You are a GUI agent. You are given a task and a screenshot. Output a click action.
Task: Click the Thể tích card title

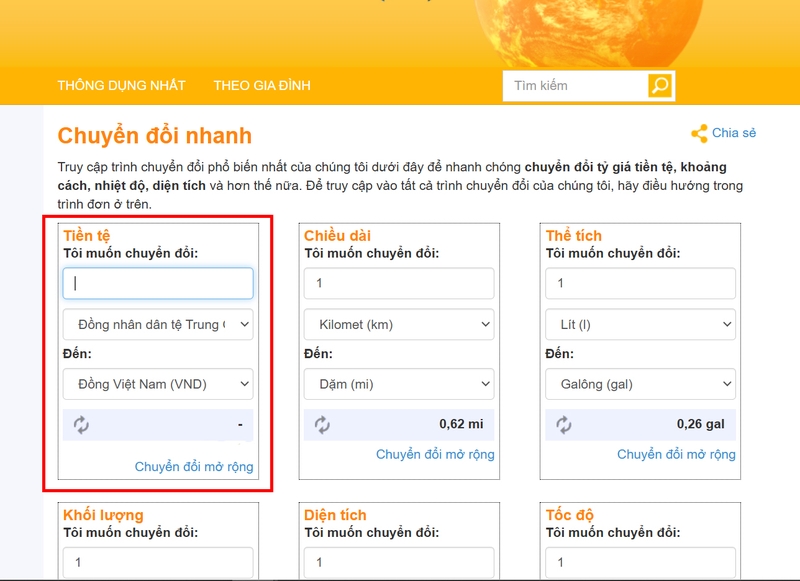coord(573,236)
